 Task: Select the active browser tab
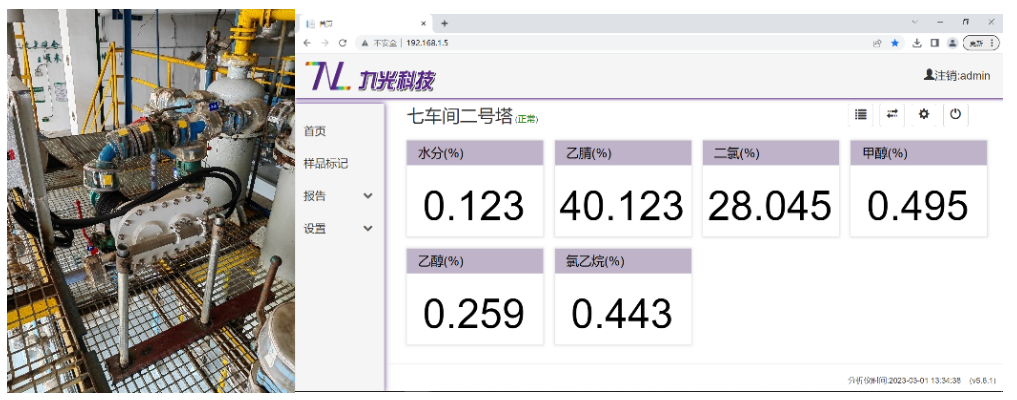(366, 23)
